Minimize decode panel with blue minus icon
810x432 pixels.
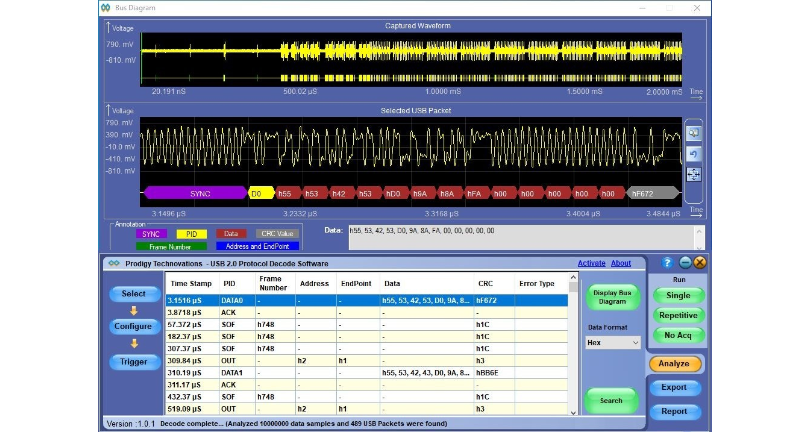click(685, 263)
